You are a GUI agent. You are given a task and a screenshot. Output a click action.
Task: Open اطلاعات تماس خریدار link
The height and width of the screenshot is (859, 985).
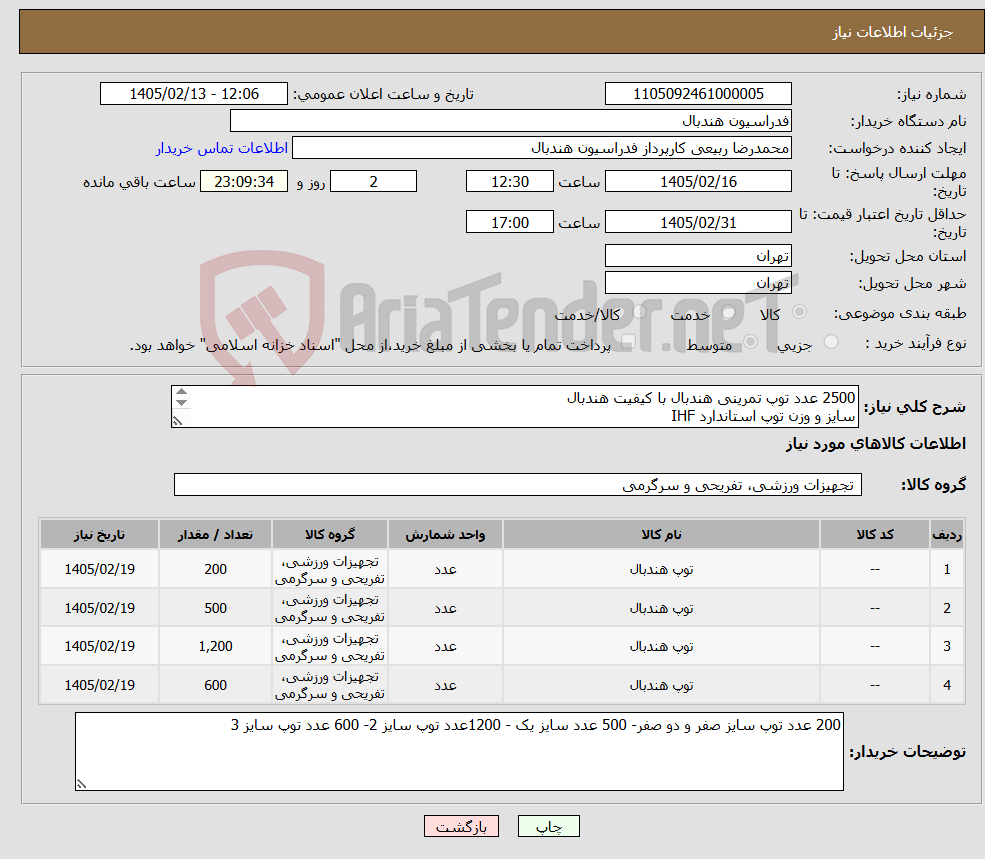tap(222, 148)
